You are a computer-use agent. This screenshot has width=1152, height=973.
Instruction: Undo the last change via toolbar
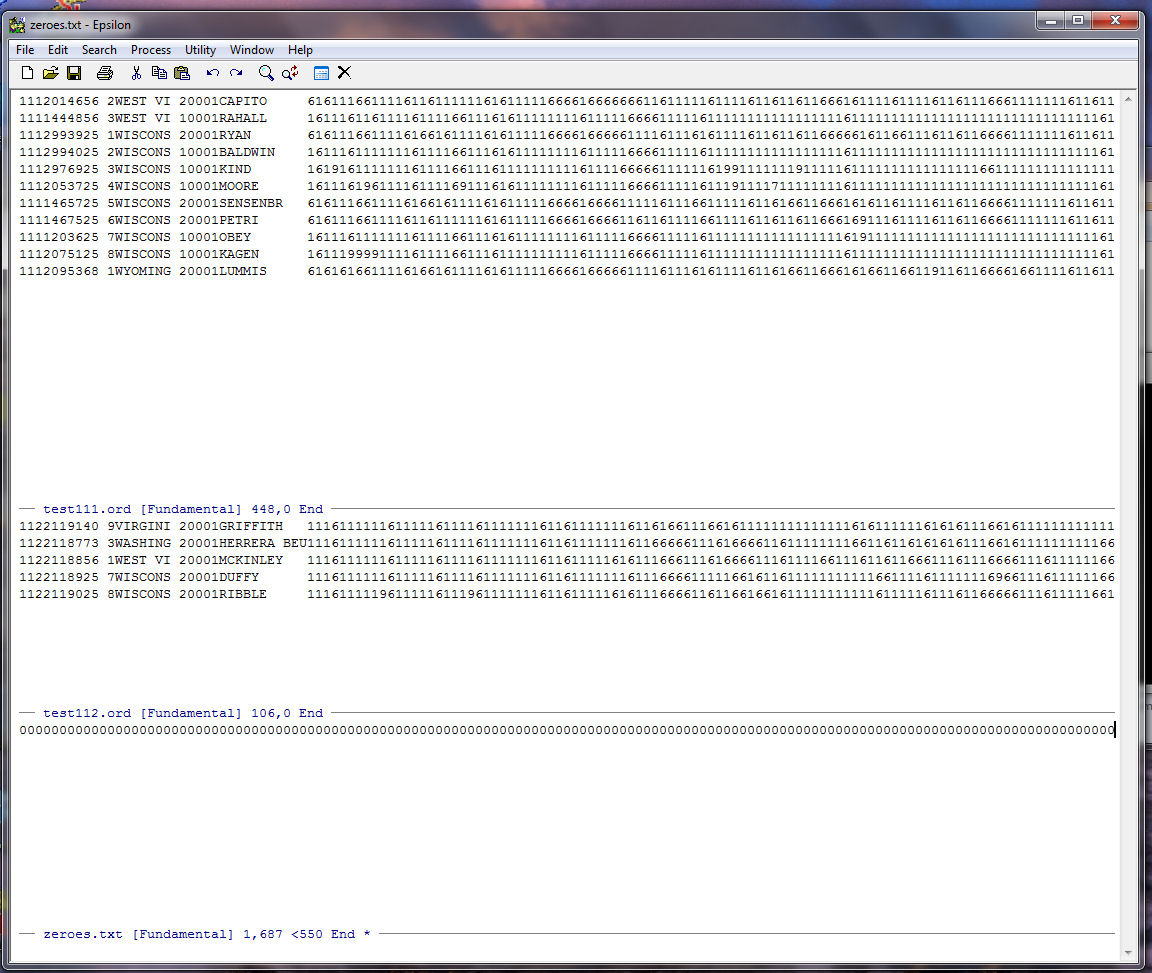click(213, 73)
